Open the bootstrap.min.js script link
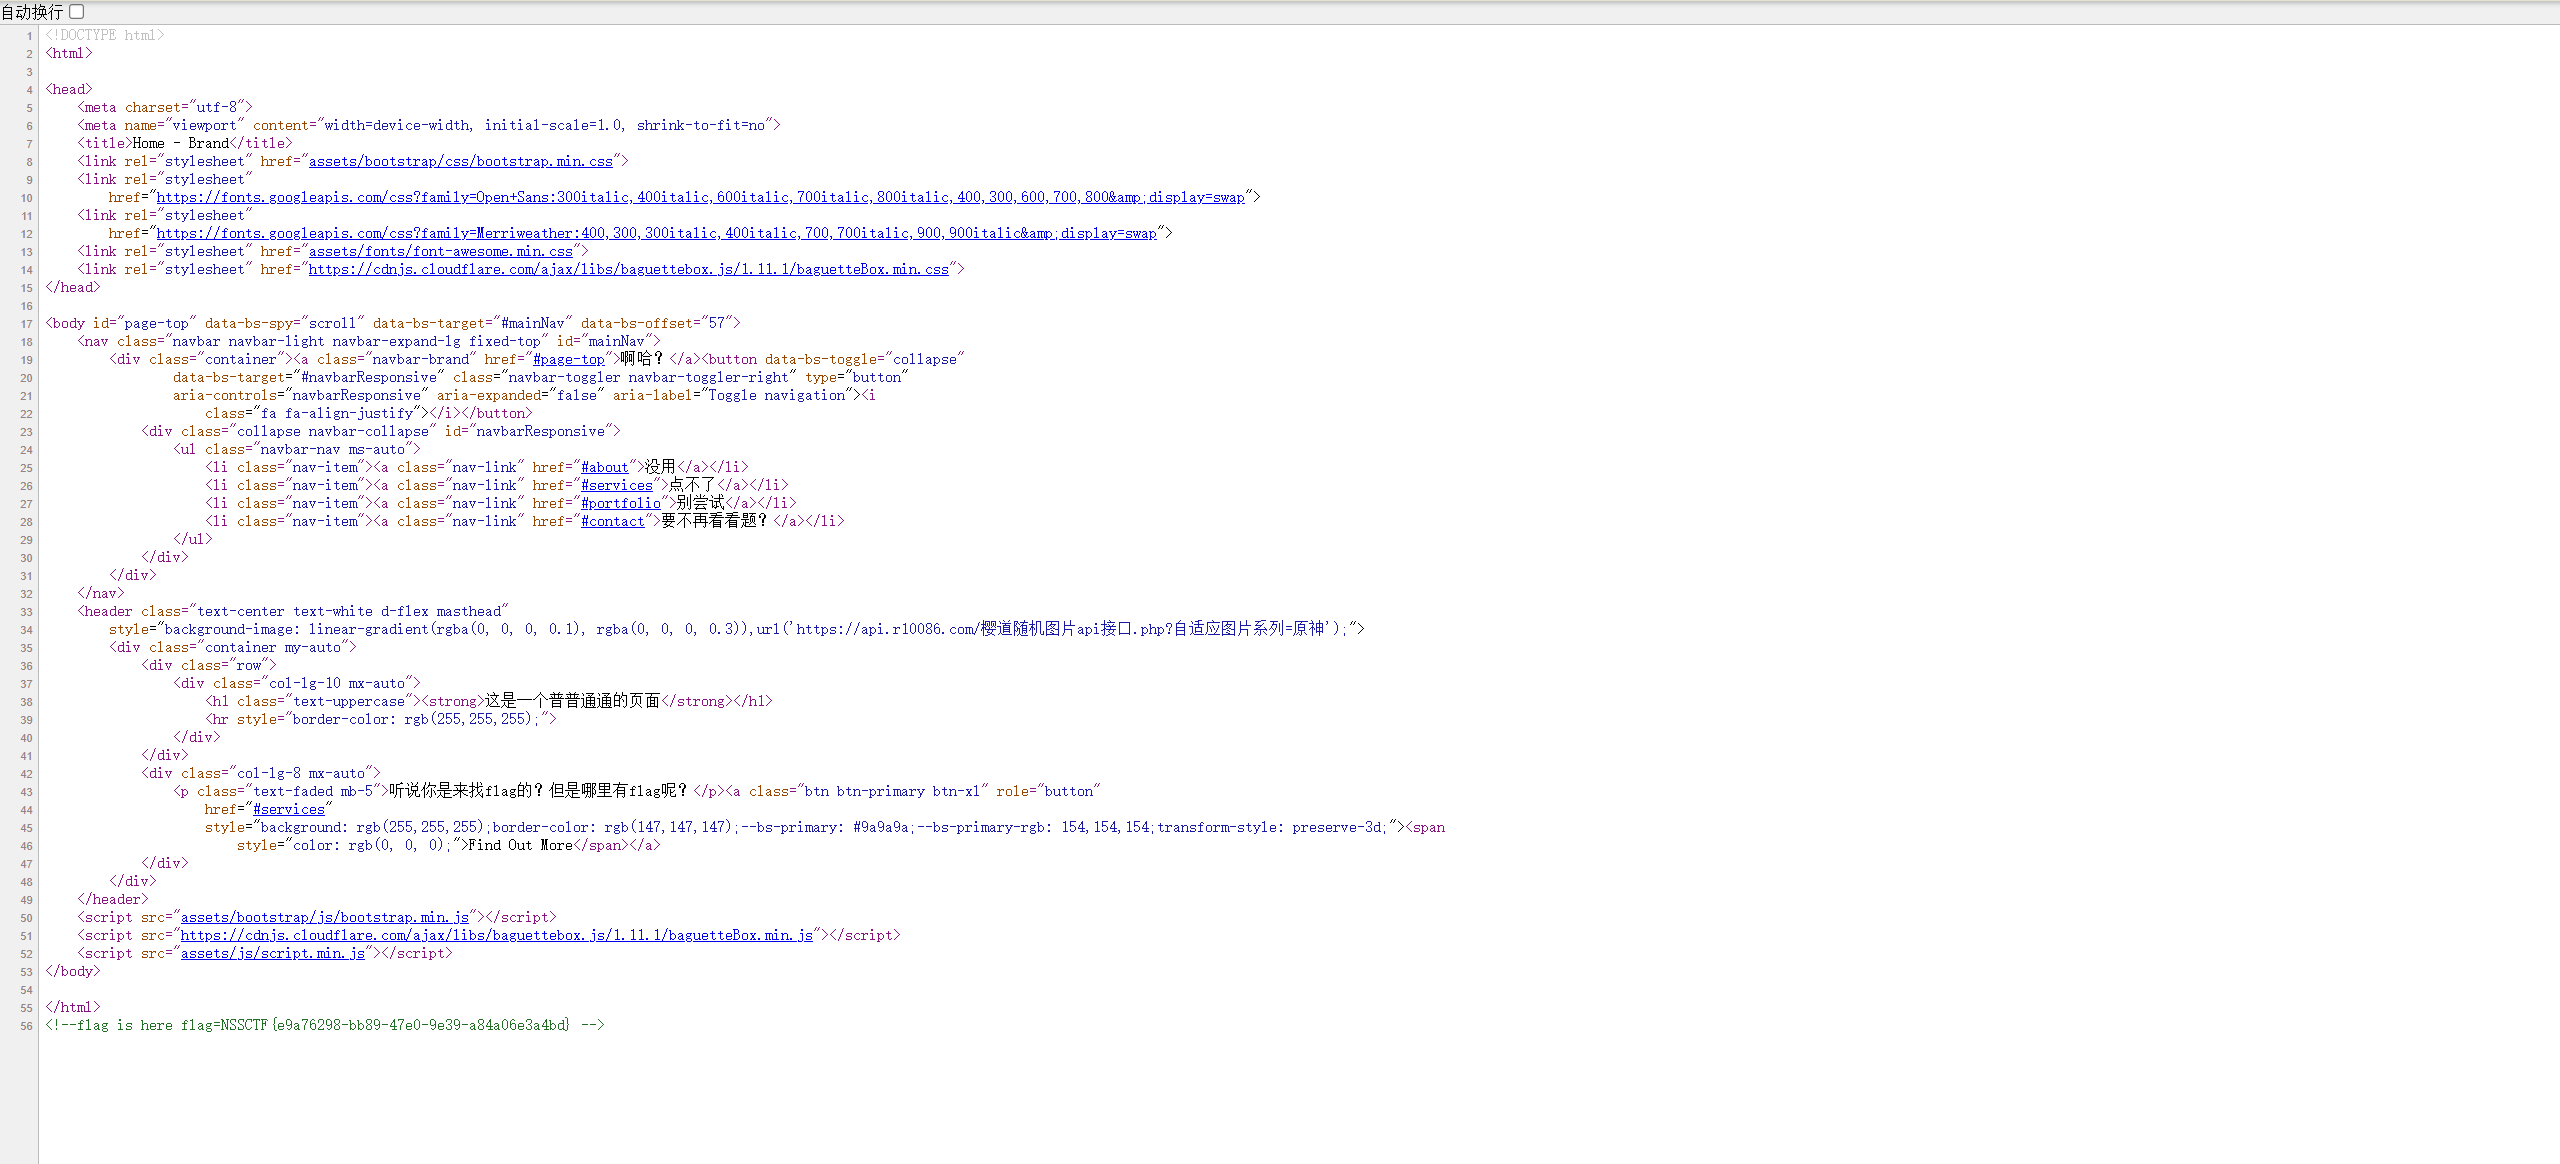2560x1164 pixels. pos(323,917)
